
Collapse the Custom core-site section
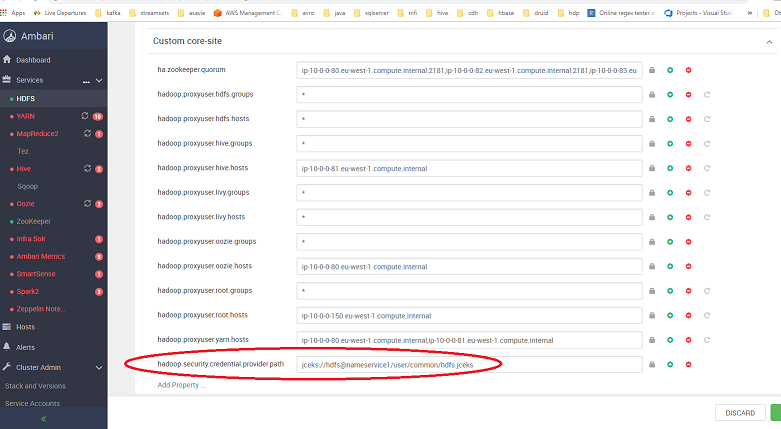pyautogui.click(x=769, y=42)
